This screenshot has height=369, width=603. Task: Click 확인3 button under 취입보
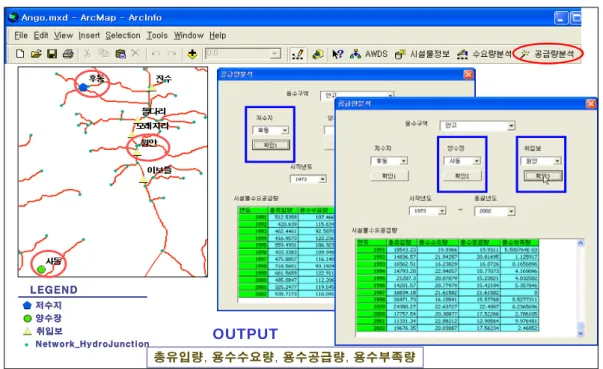click(543, 176)
